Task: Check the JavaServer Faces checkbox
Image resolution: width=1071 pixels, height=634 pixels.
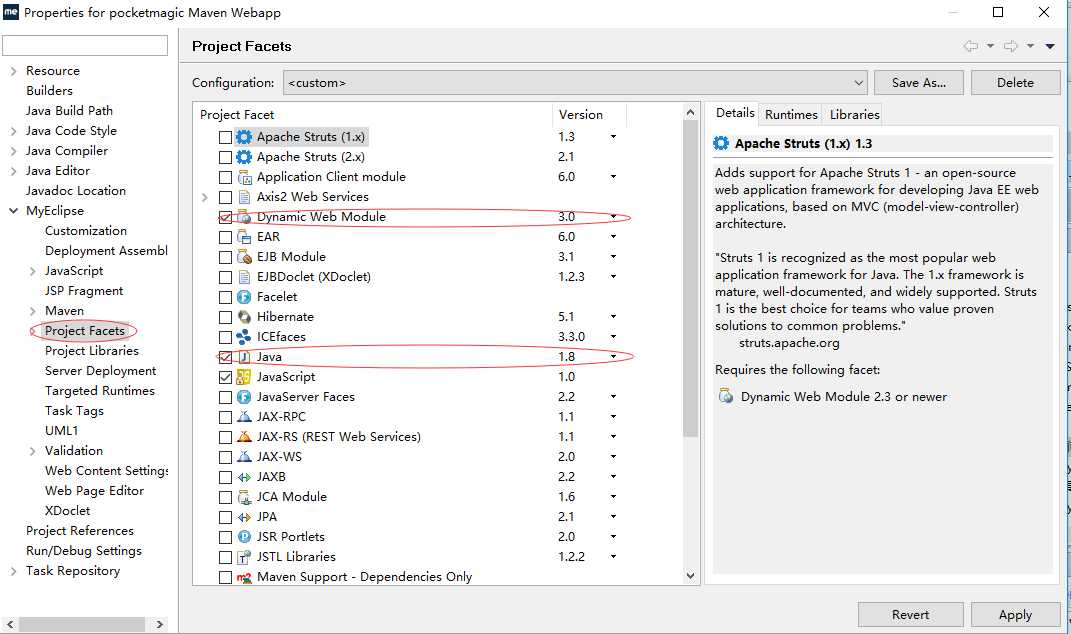Action: (225, 397)
